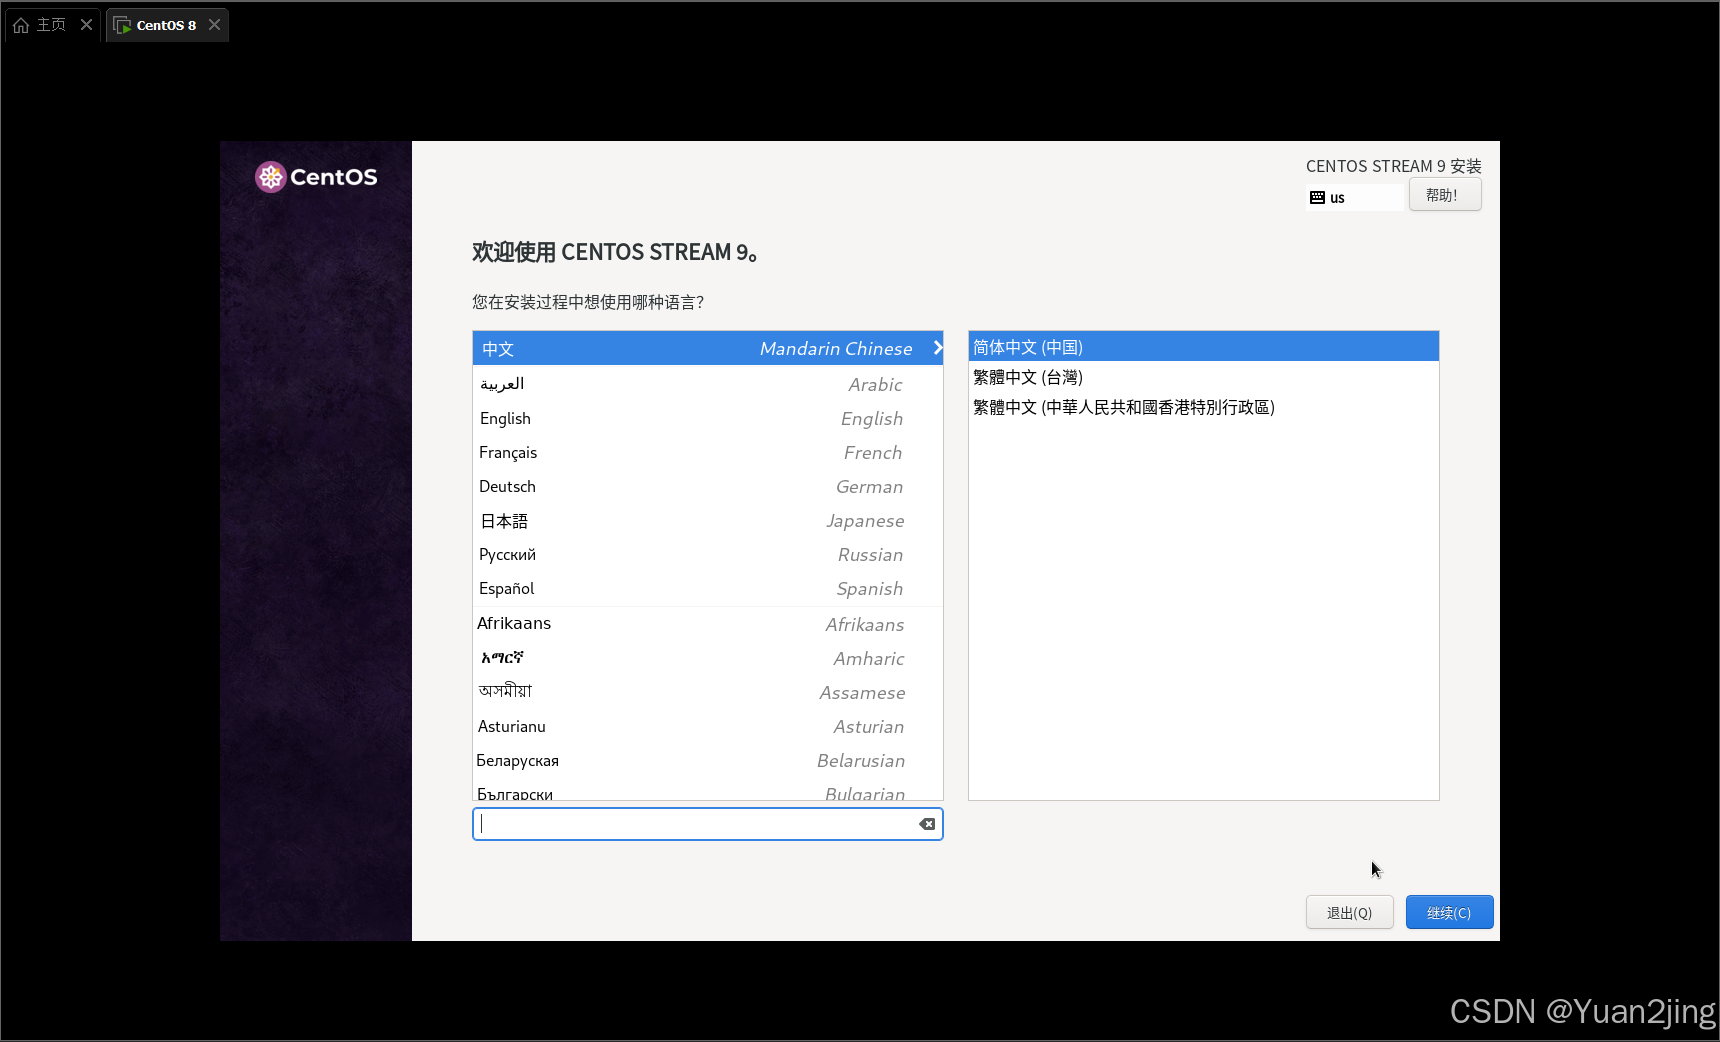The width and height of the screenshot is (1720, 1042).
Task: Click the keyboard layout icon next to us
Action: point(1317,198)
